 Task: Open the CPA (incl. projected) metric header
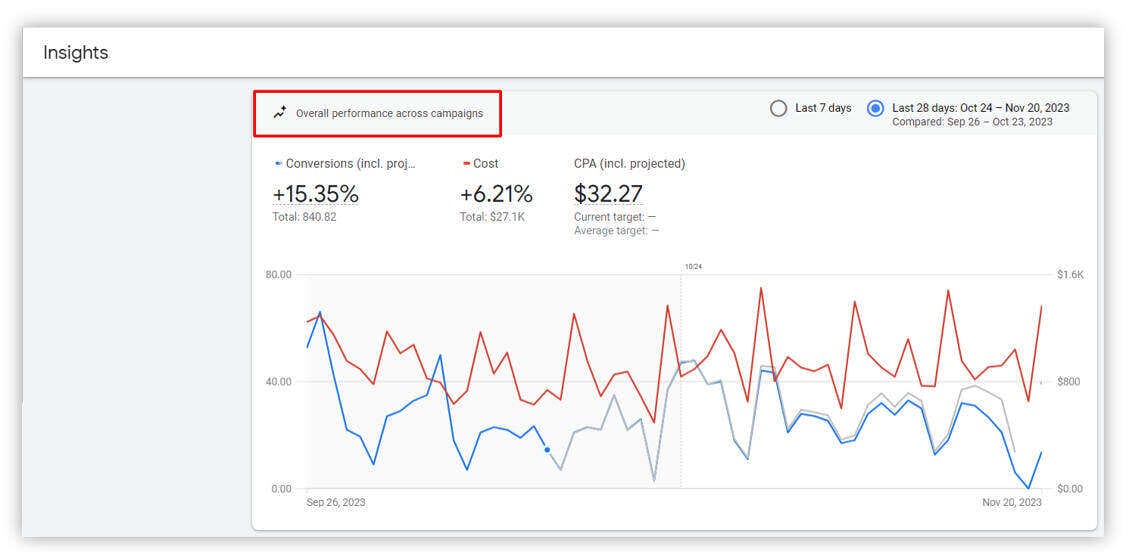629,163
